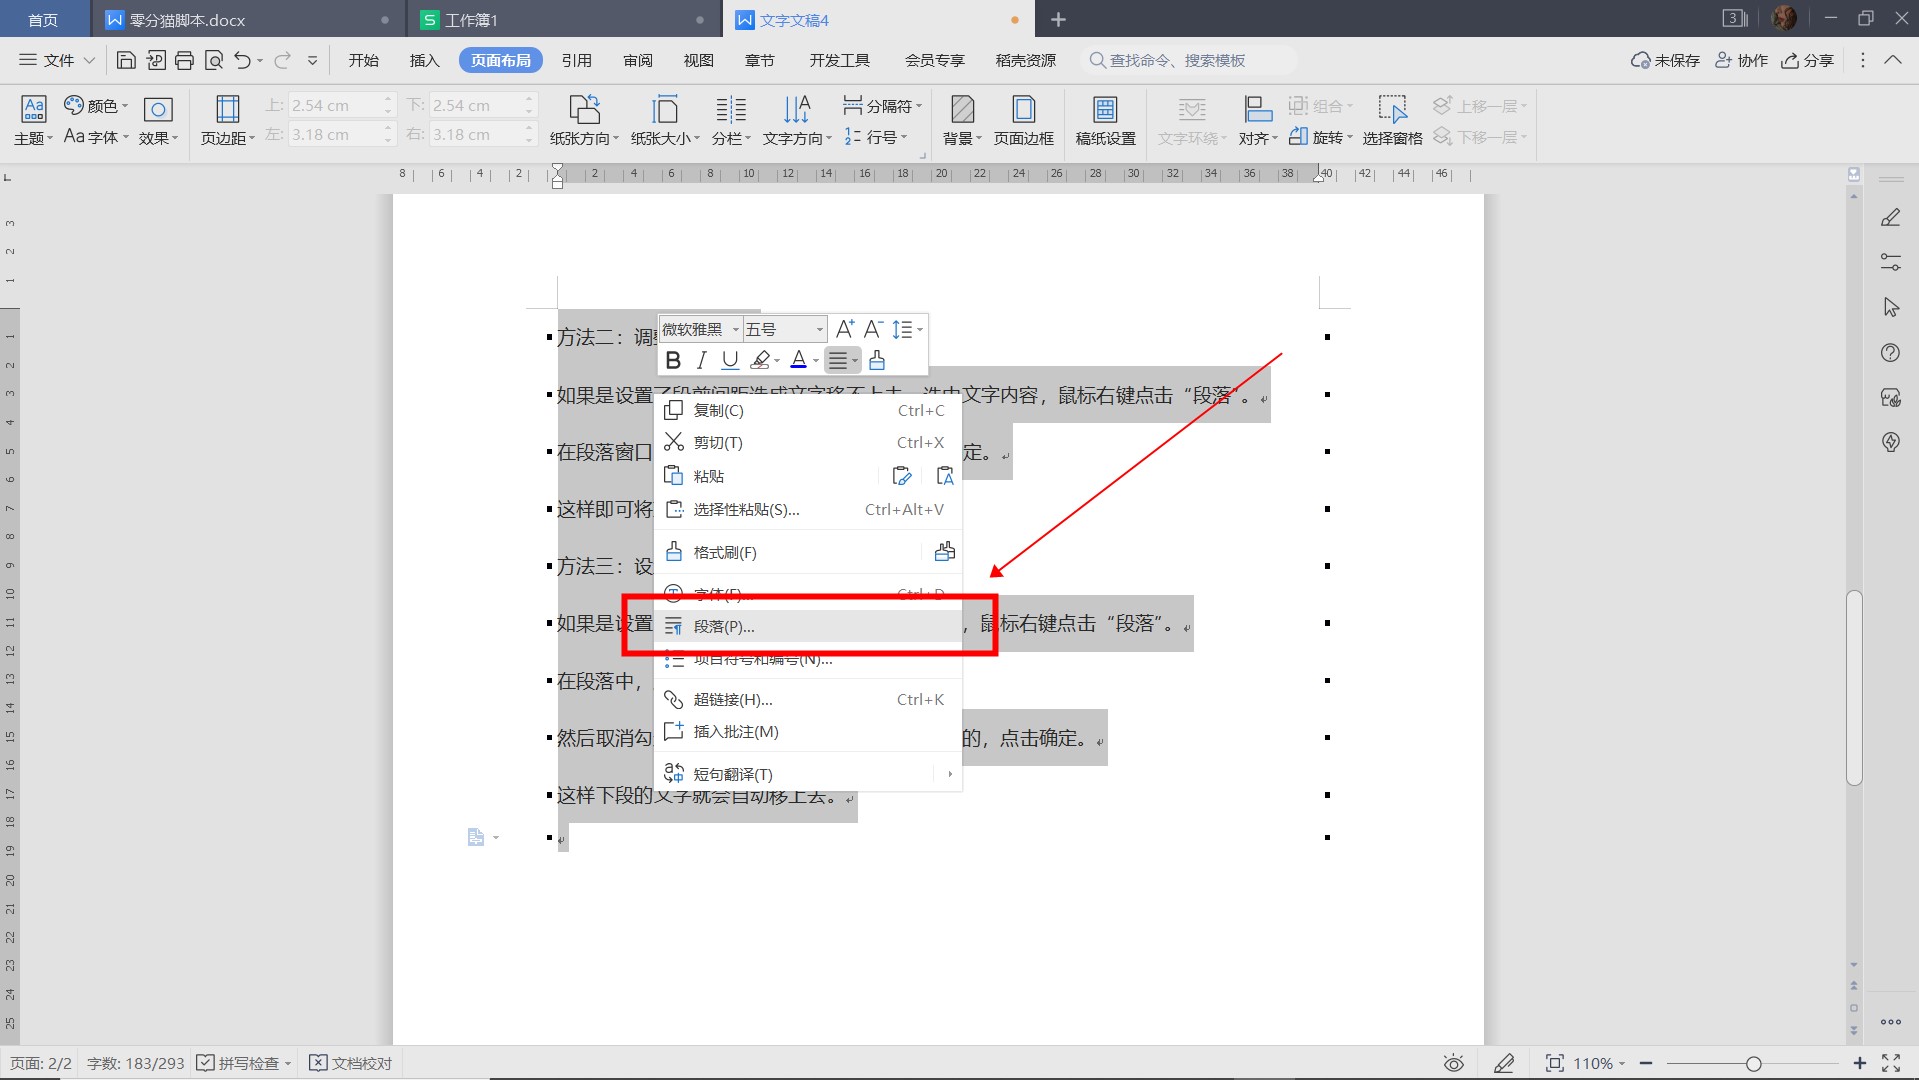Select 段落(P)... in the context menu
Screen dimensions: 1919x1080
tap(724, 627)
